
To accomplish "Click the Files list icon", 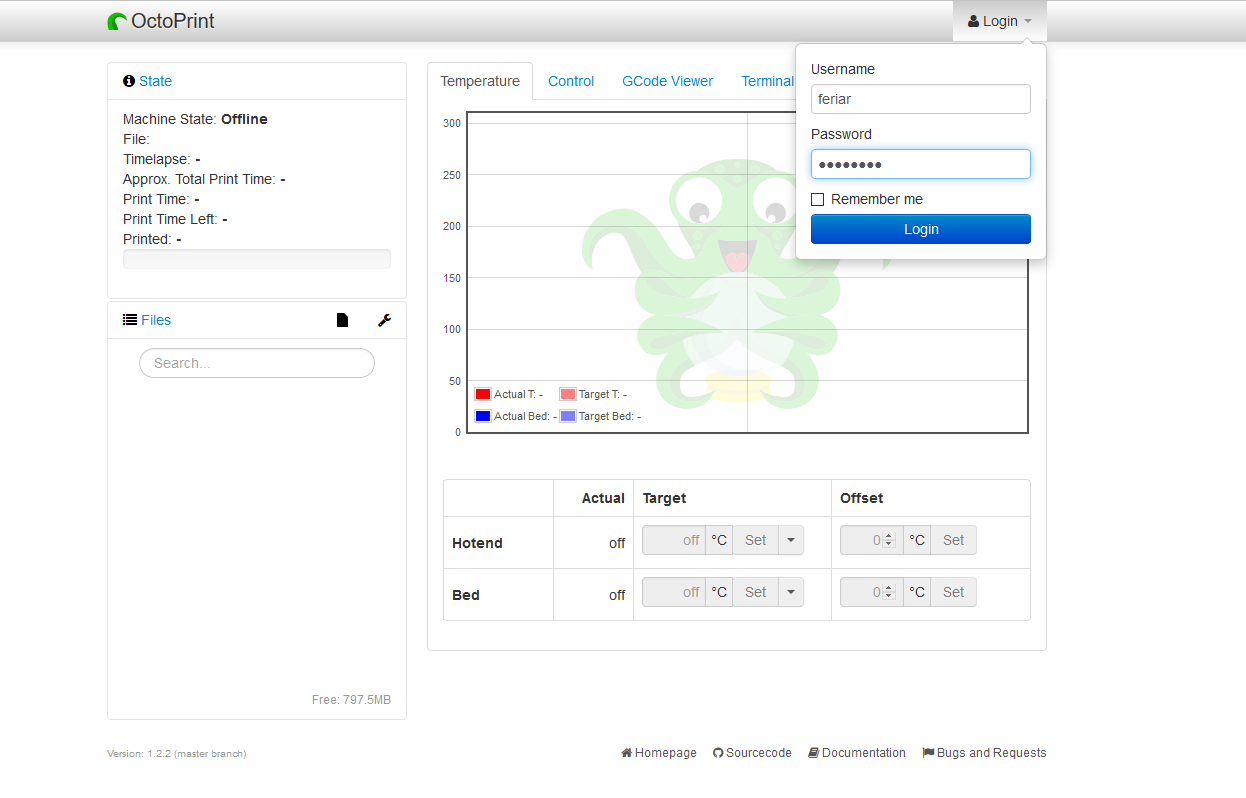I will 130,320.
